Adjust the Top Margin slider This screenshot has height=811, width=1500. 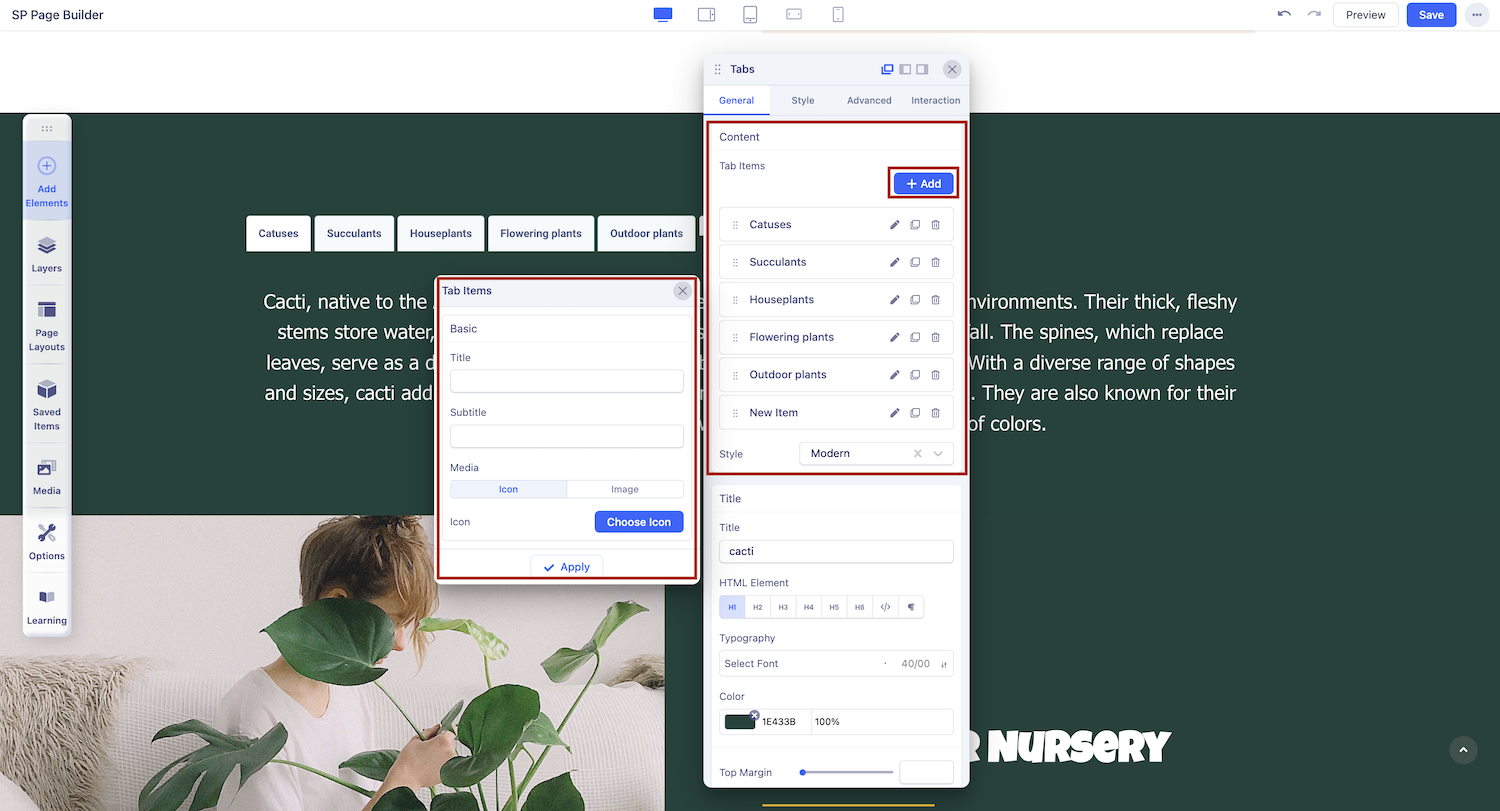pos(847,772)
